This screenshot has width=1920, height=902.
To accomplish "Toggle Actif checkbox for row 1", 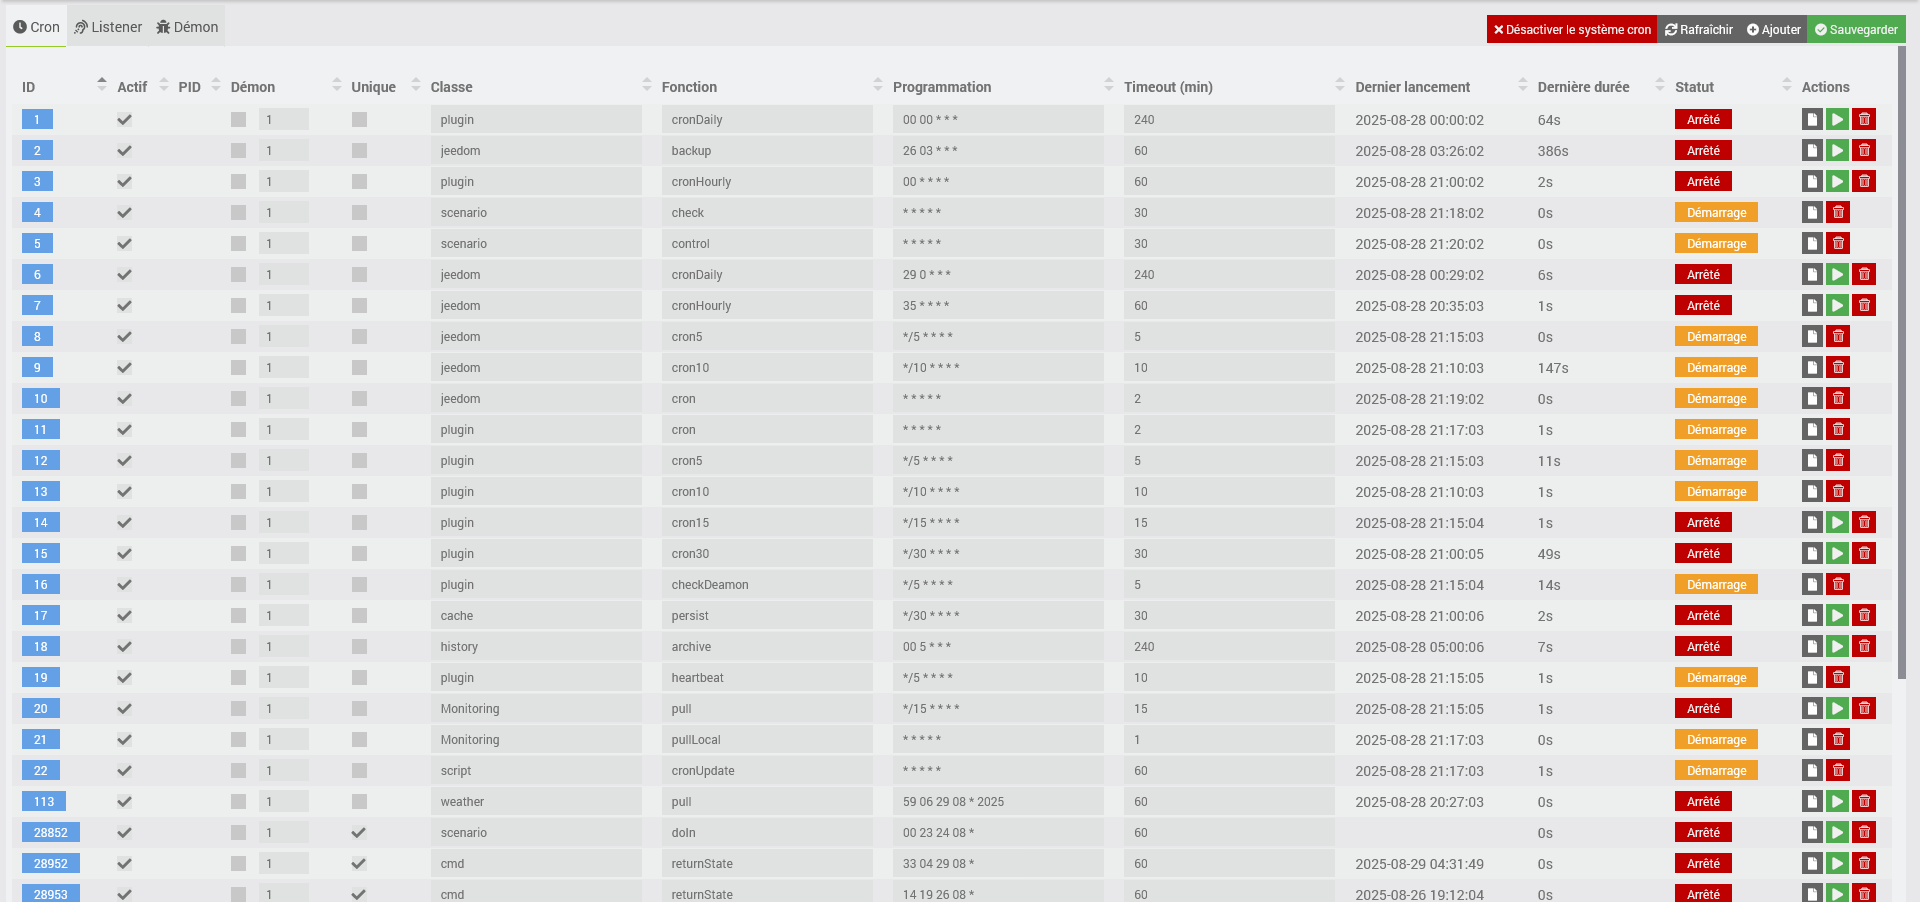I will pos(124,120).
